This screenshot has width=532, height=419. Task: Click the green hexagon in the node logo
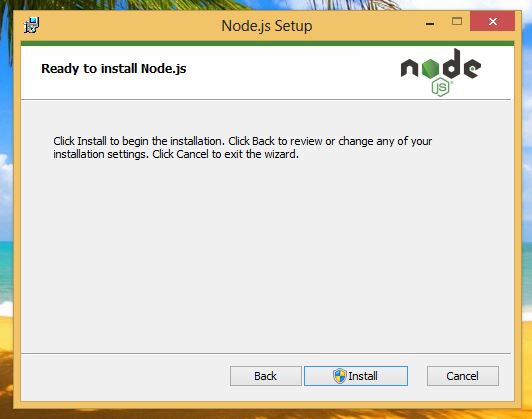coord(431,68)
